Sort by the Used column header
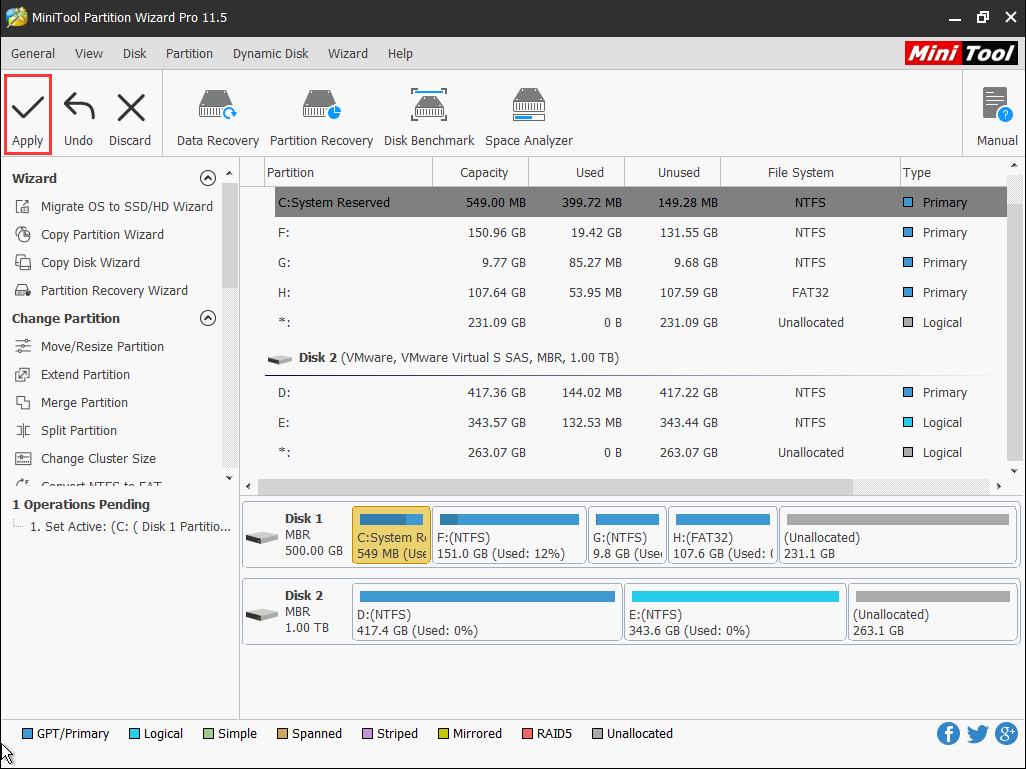This screenshot has width=1026, height=769. (x=576, y=173)
